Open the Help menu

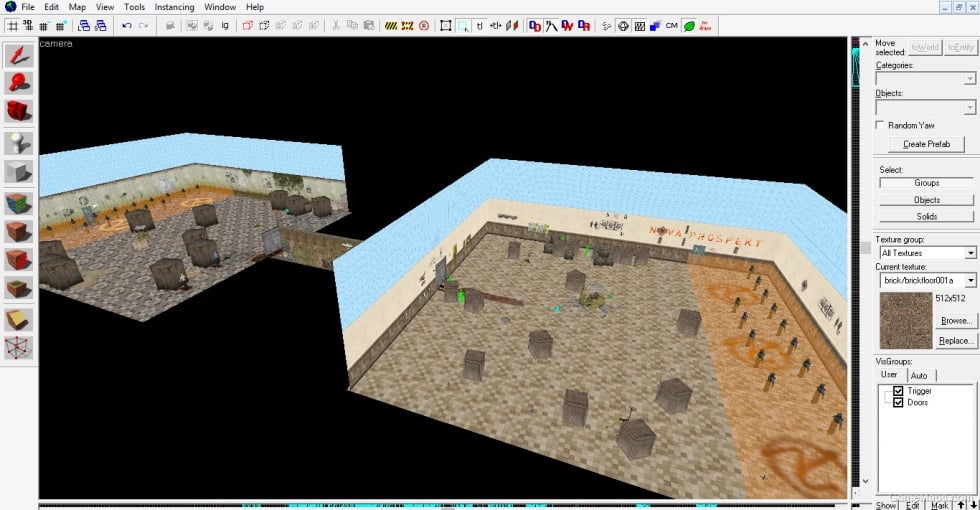coord(254,7)
